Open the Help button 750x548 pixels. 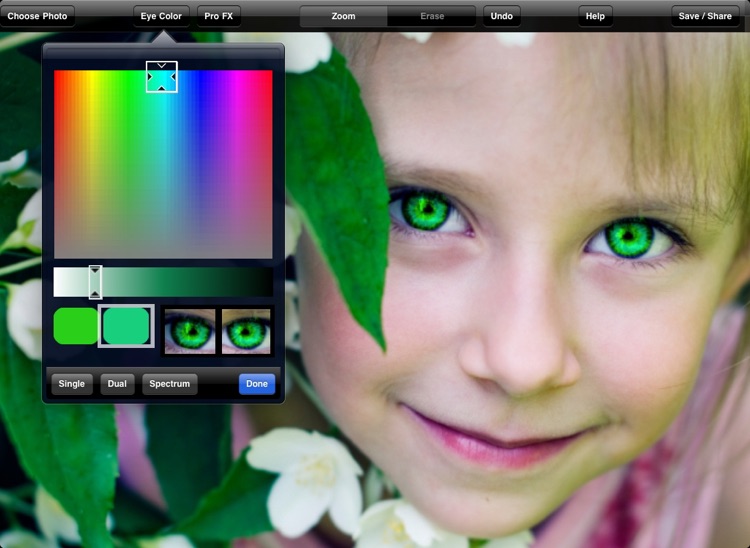pos(596,16)
